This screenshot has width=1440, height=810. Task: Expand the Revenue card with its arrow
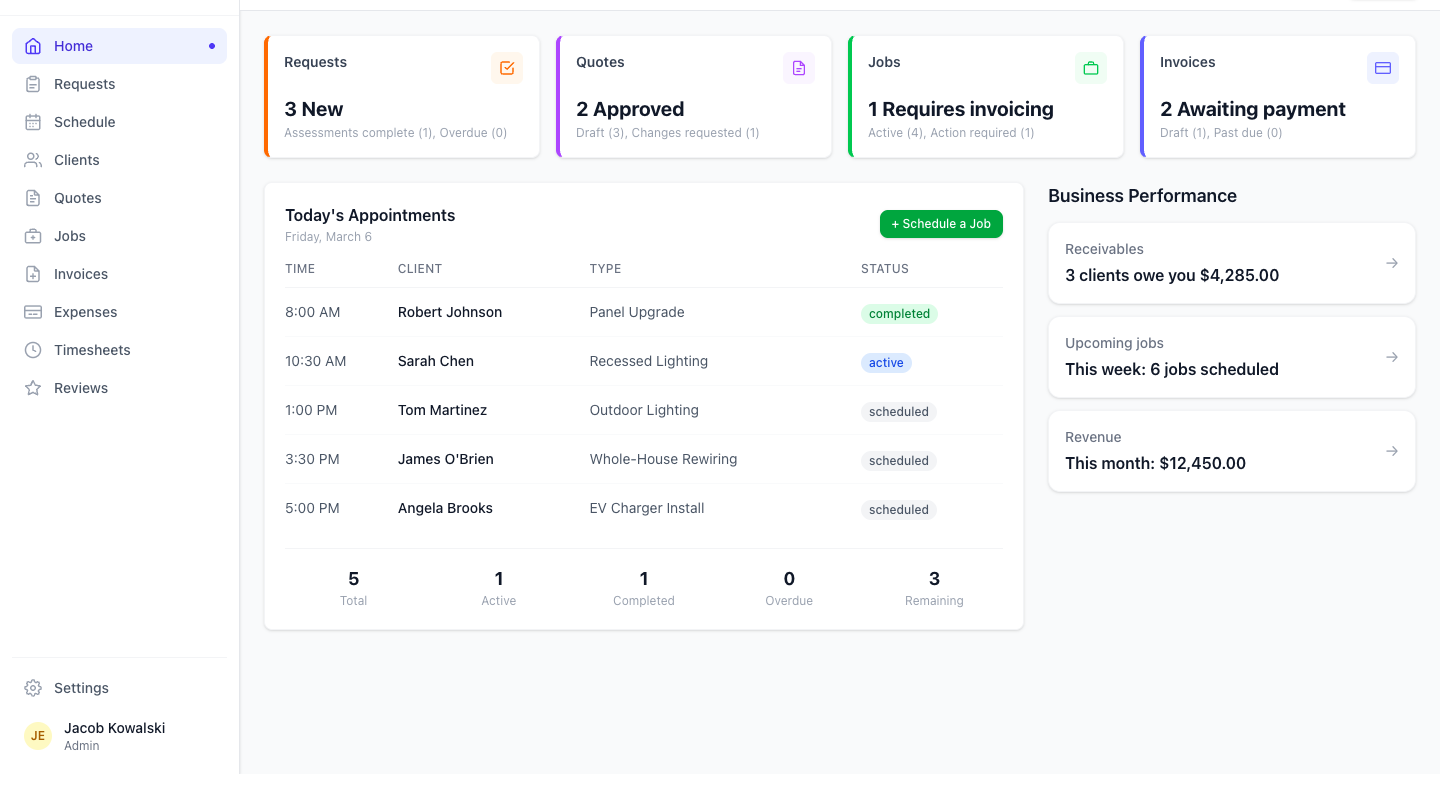(x=1392, y=451)
